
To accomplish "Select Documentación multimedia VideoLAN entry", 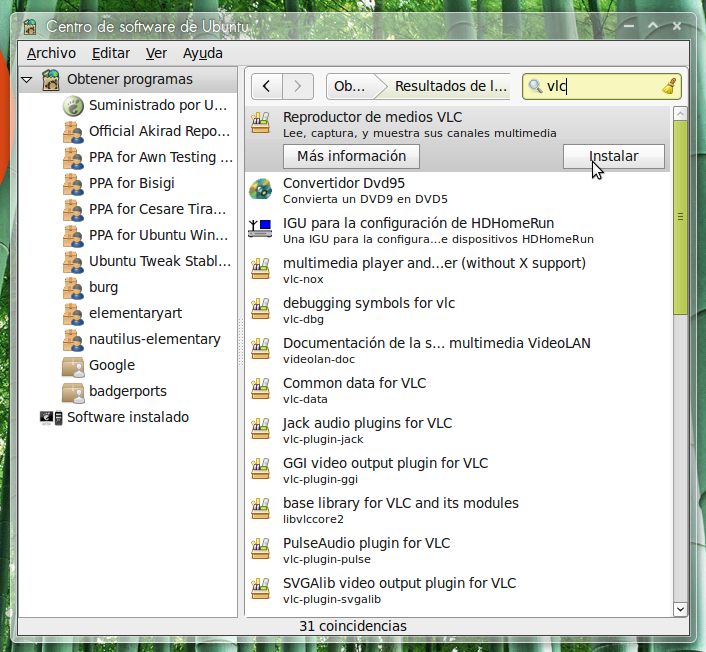I will (459, 350).
